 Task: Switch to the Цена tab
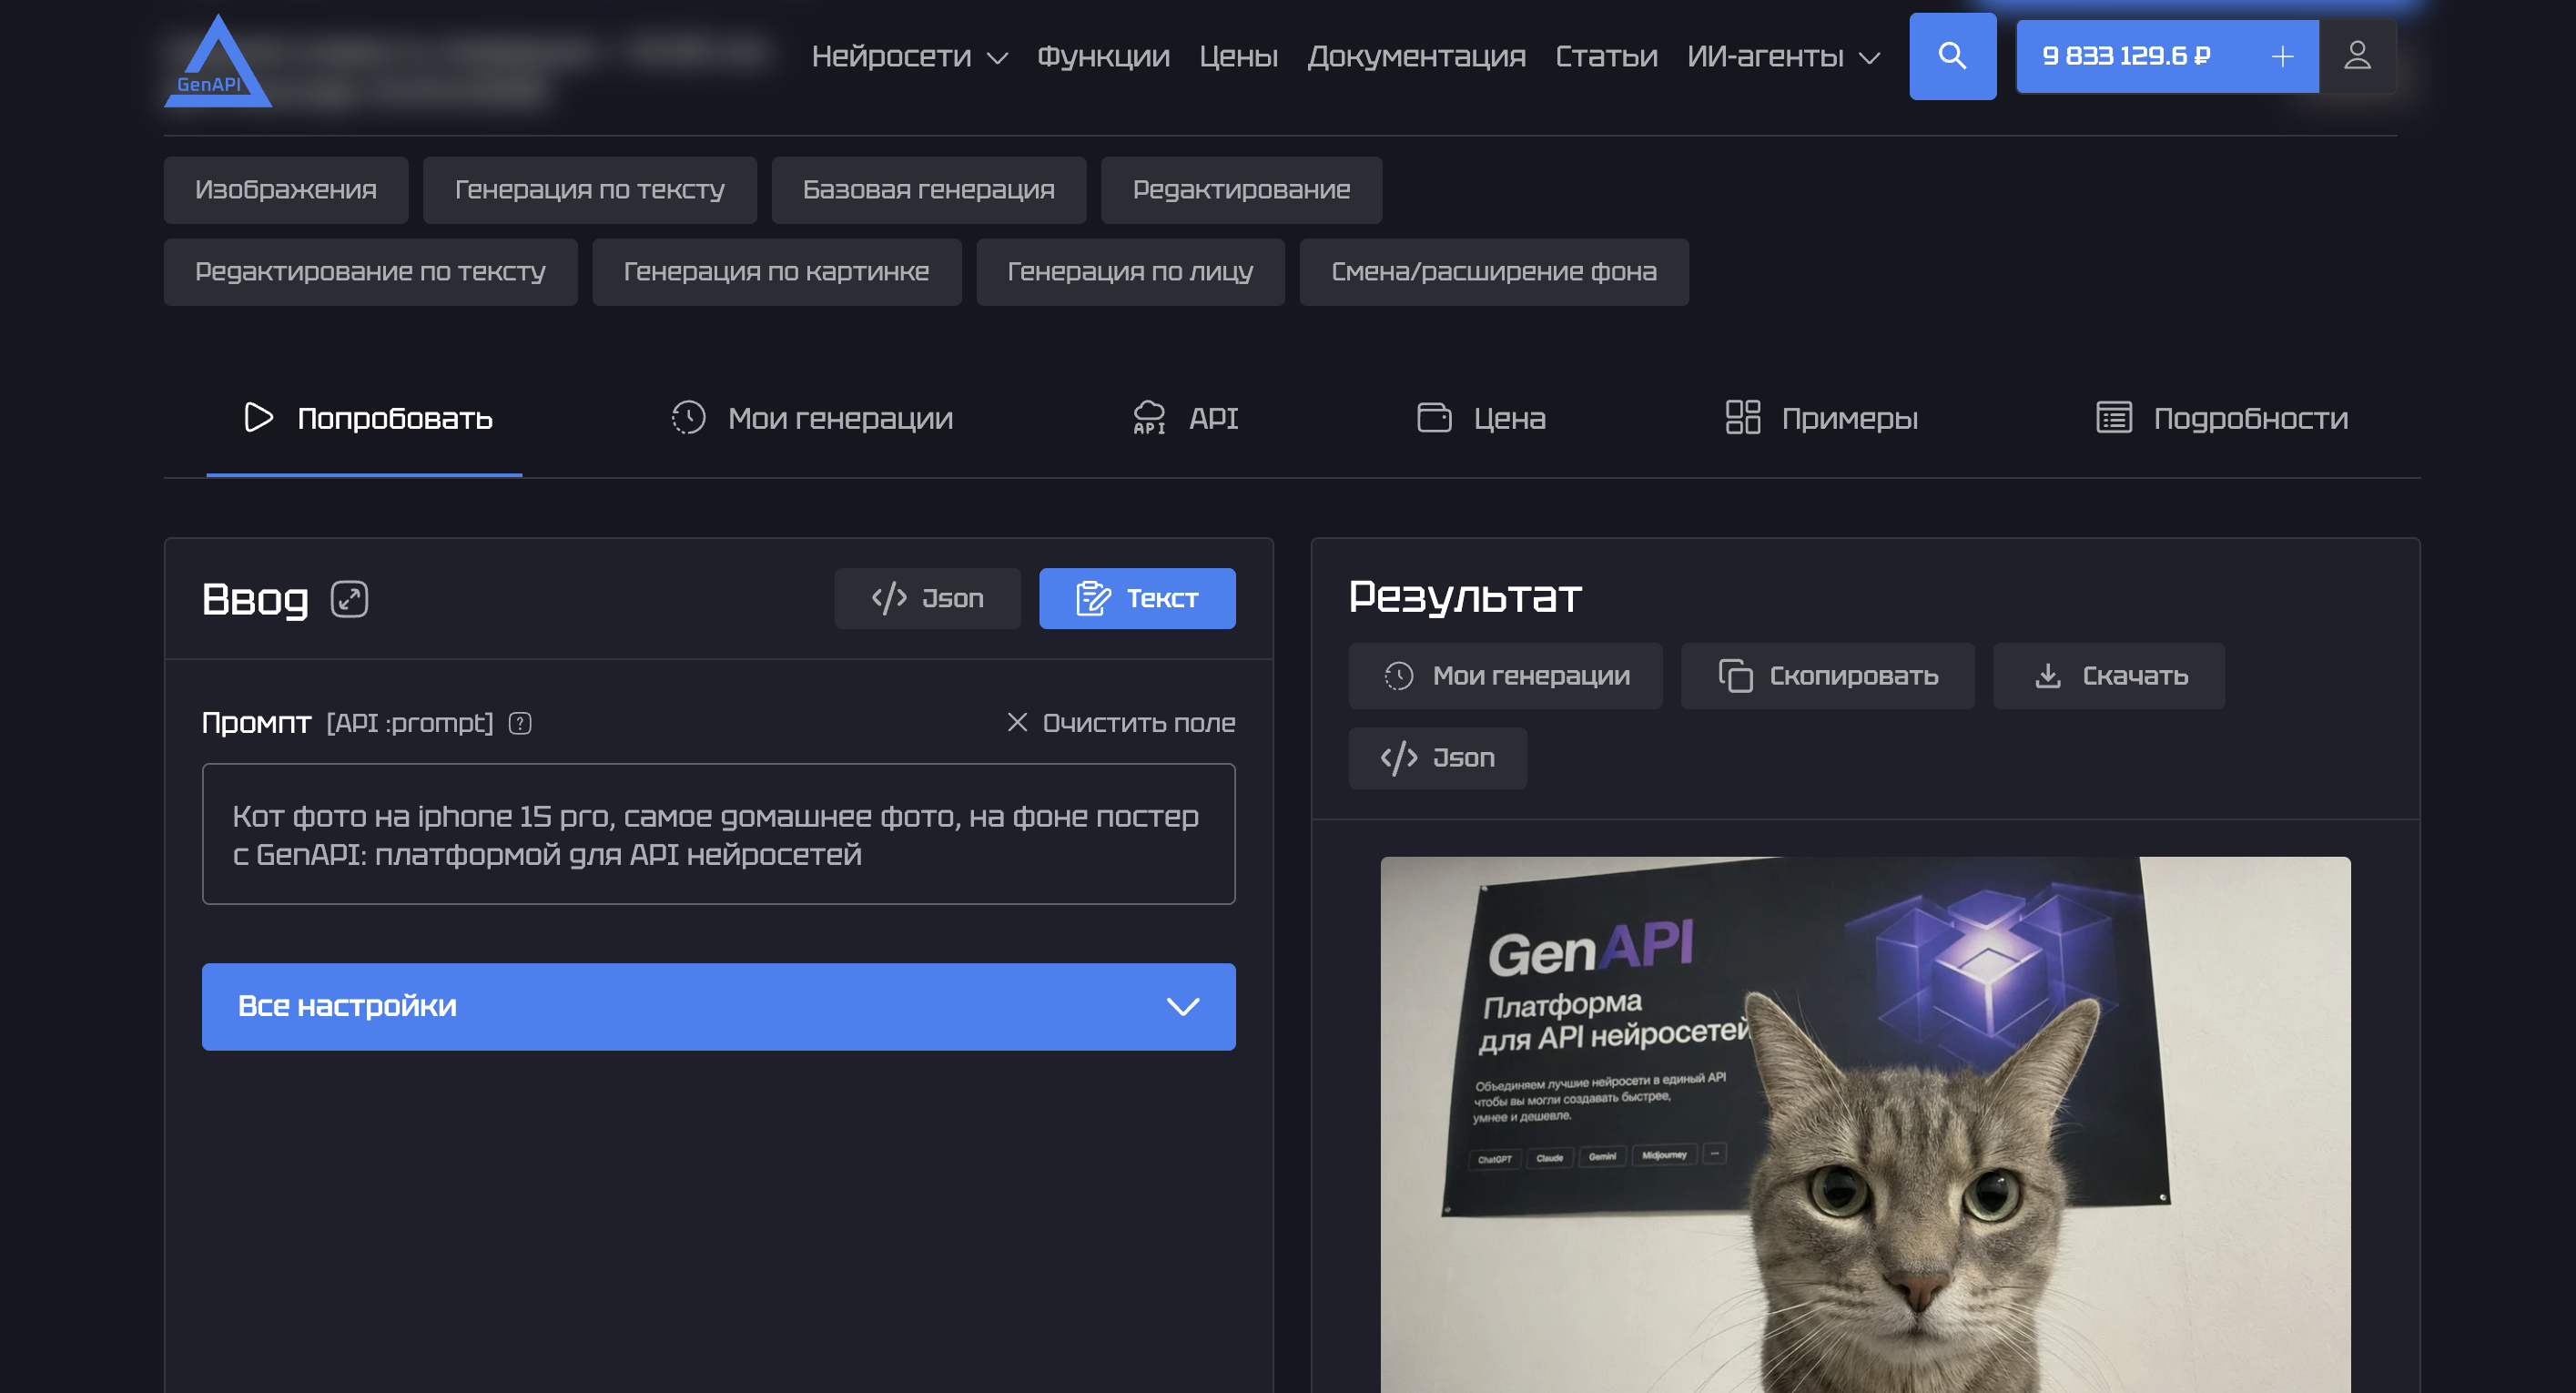1480,417
